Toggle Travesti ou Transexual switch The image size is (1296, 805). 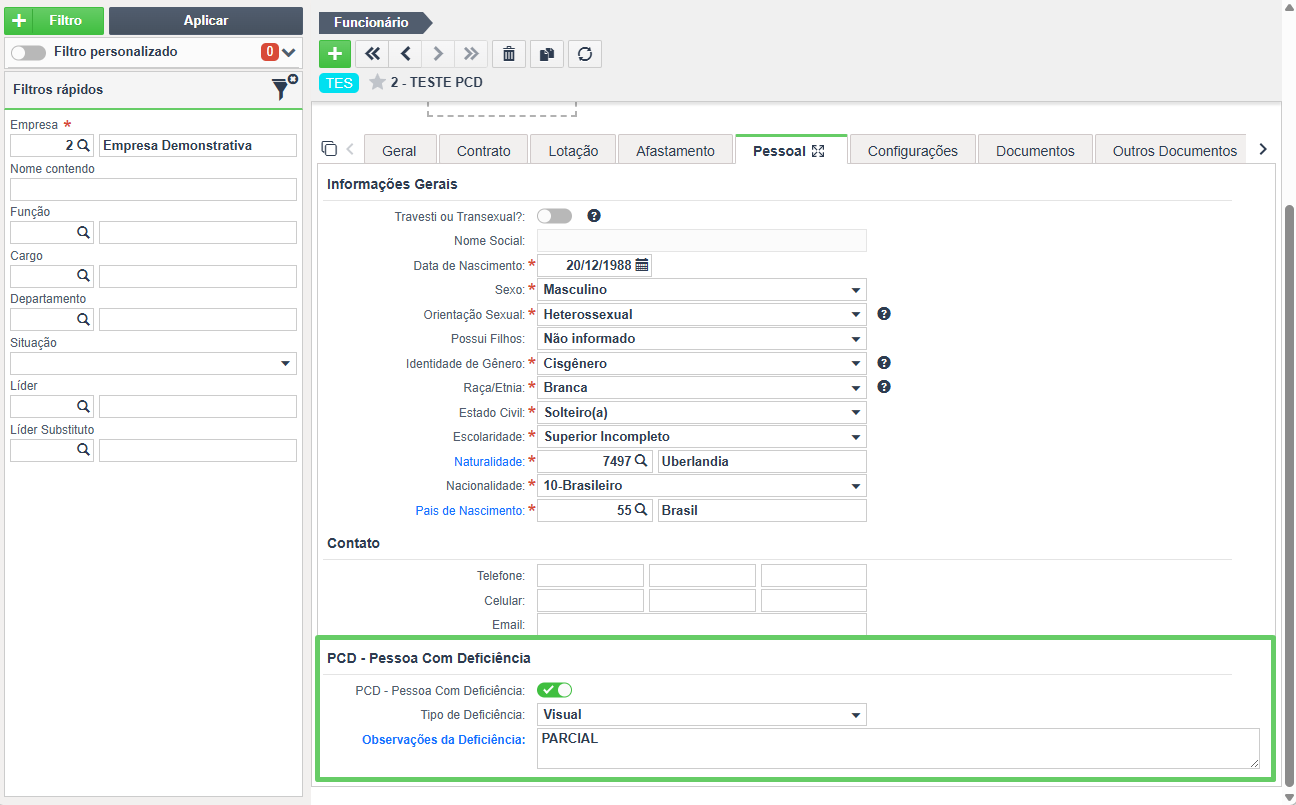pos(555,216)
